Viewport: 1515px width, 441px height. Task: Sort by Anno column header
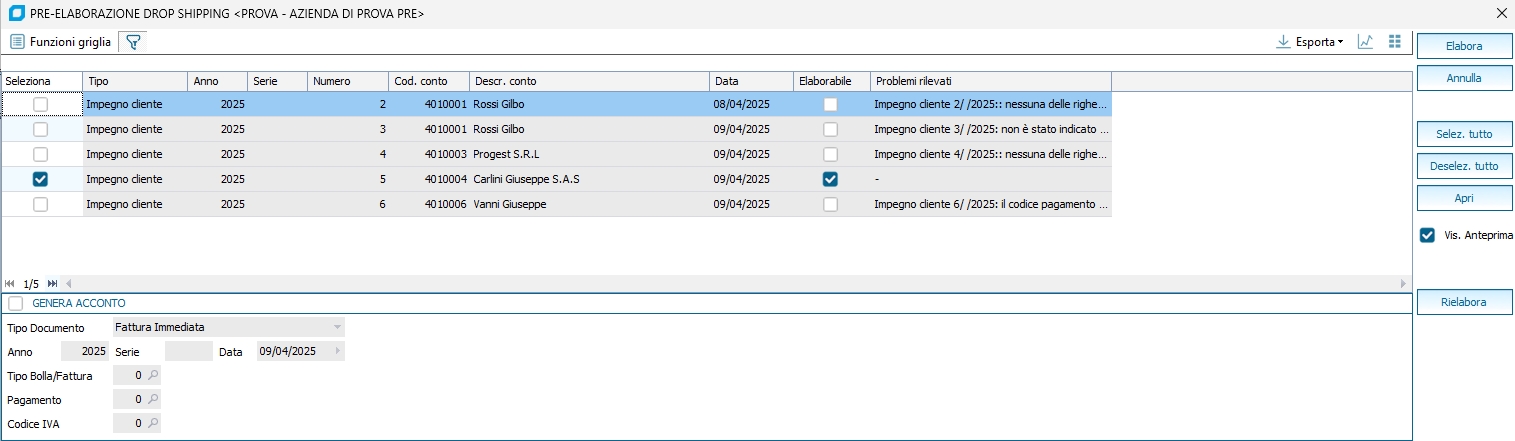[x=218, y=81]
